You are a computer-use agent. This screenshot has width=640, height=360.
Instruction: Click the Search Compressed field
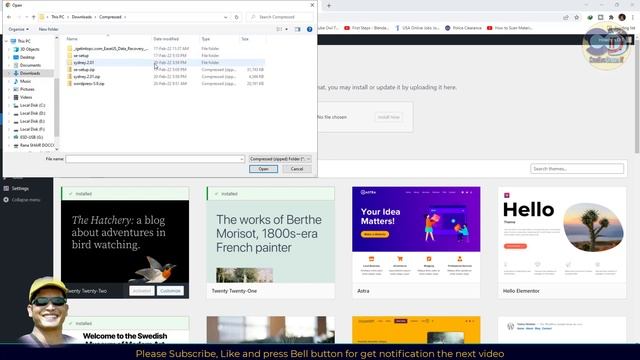coord(280,17)
